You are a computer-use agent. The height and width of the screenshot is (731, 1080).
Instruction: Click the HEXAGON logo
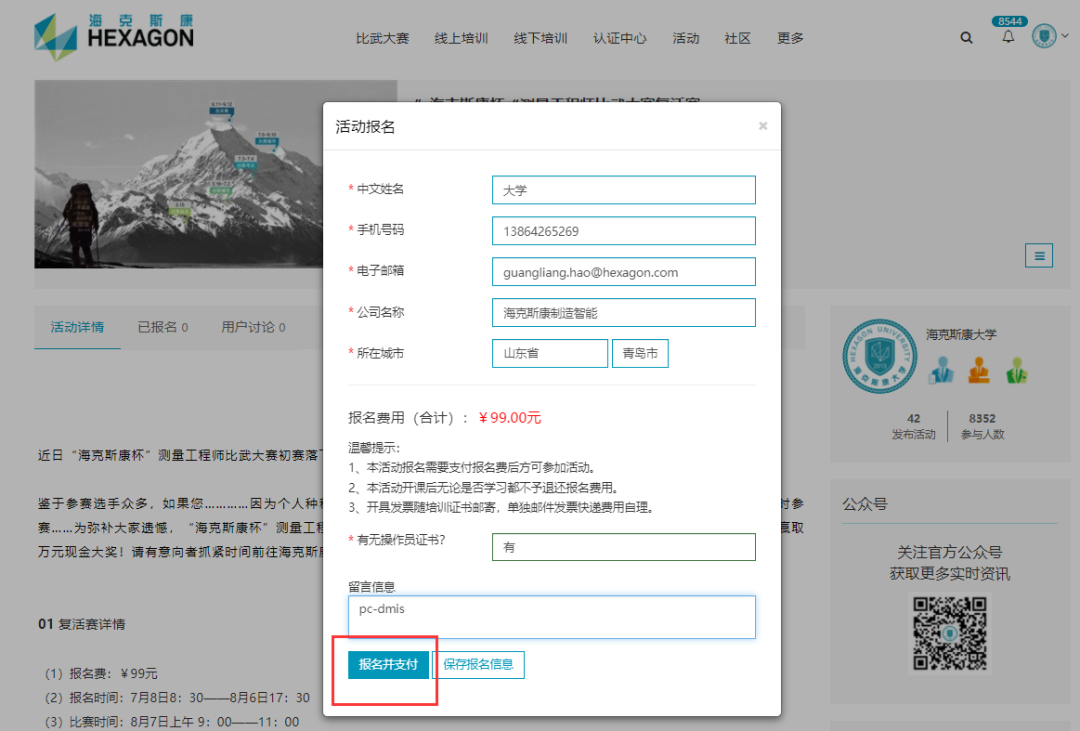point(113,33)
